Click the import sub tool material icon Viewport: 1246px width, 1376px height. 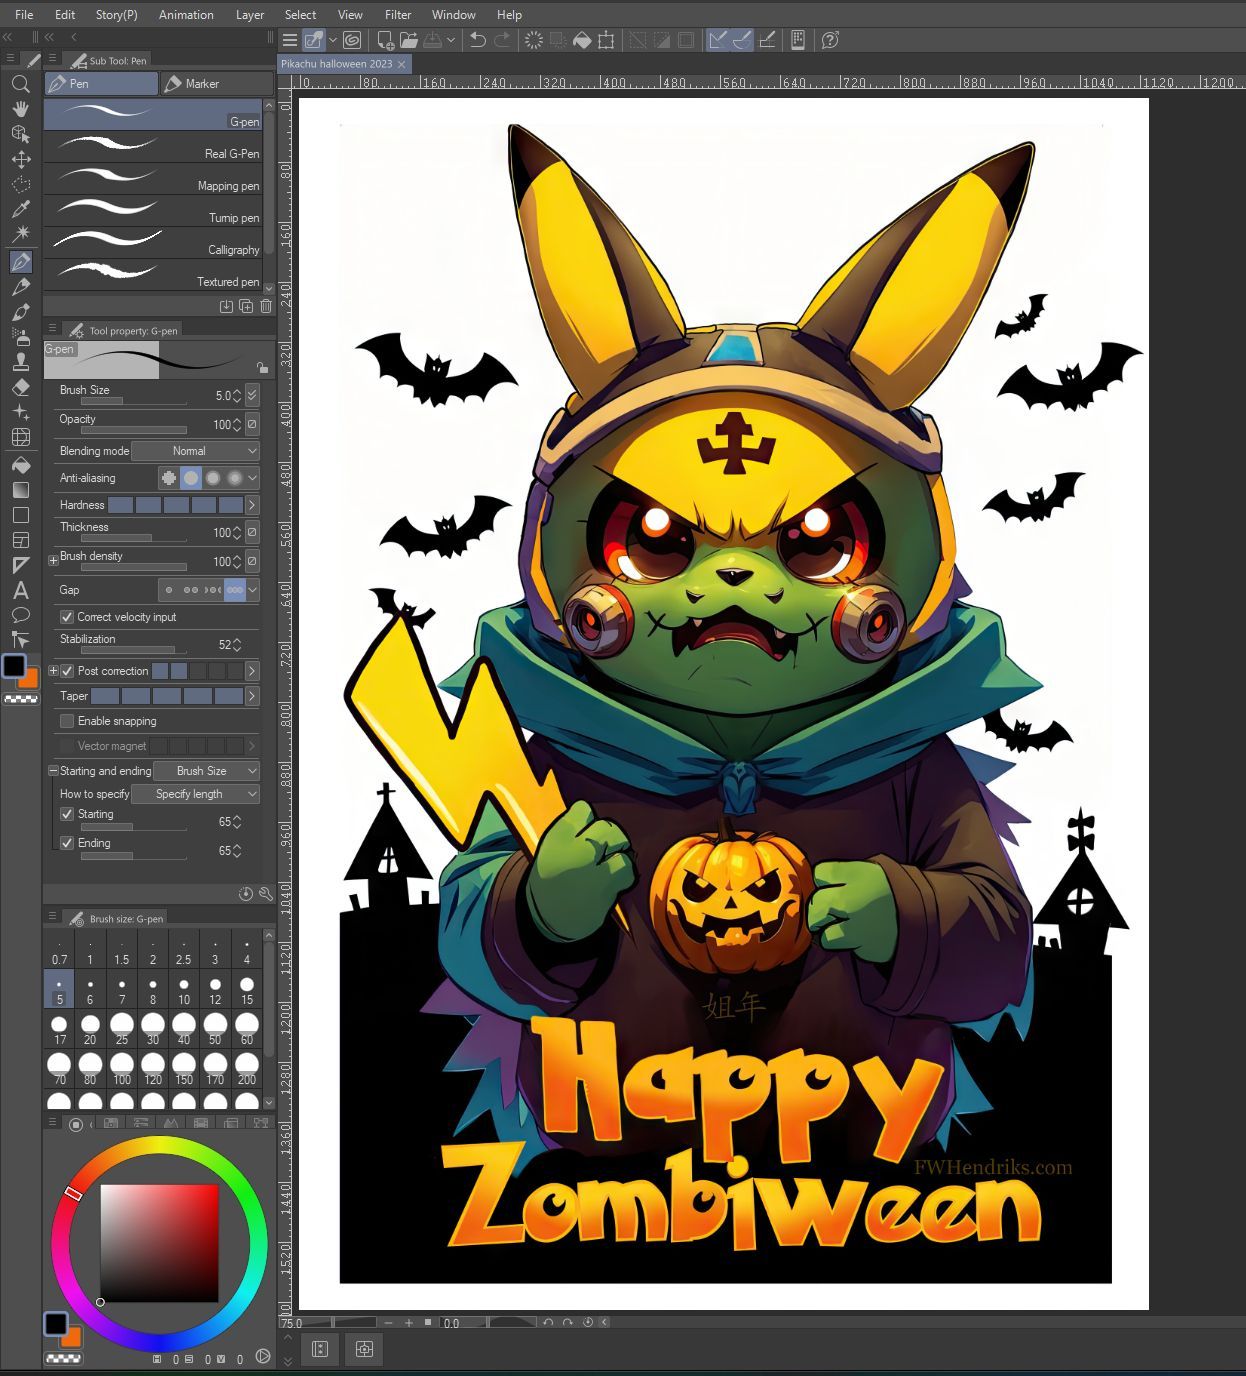pyautogui.click(x=226, y=306)
